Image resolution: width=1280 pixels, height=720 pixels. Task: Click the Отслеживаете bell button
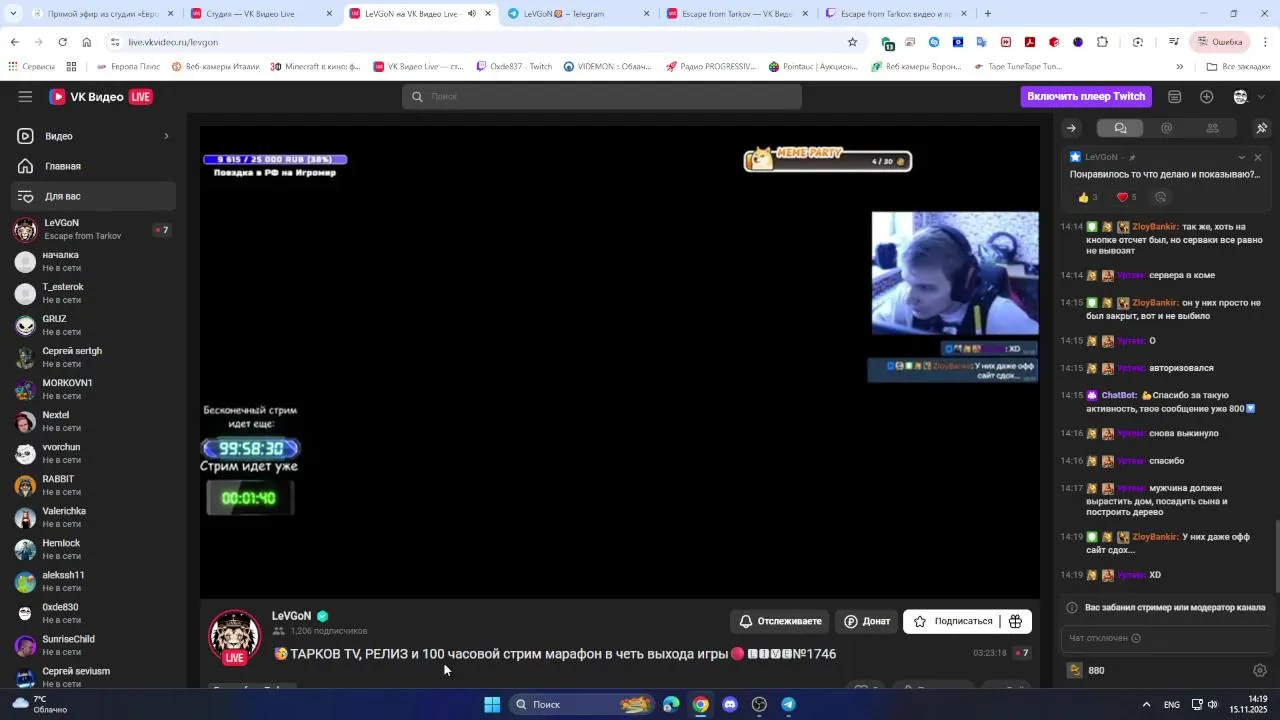tap(780, 621)
